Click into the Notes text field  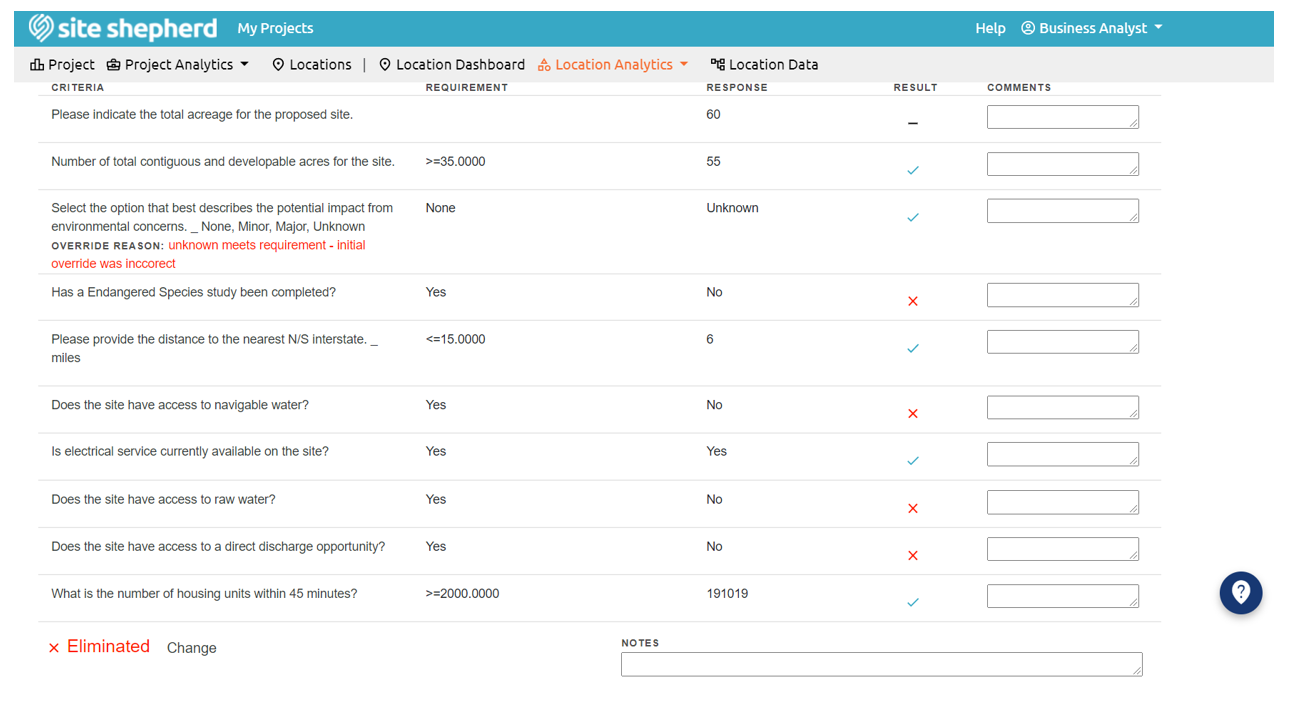coord(880,665)
